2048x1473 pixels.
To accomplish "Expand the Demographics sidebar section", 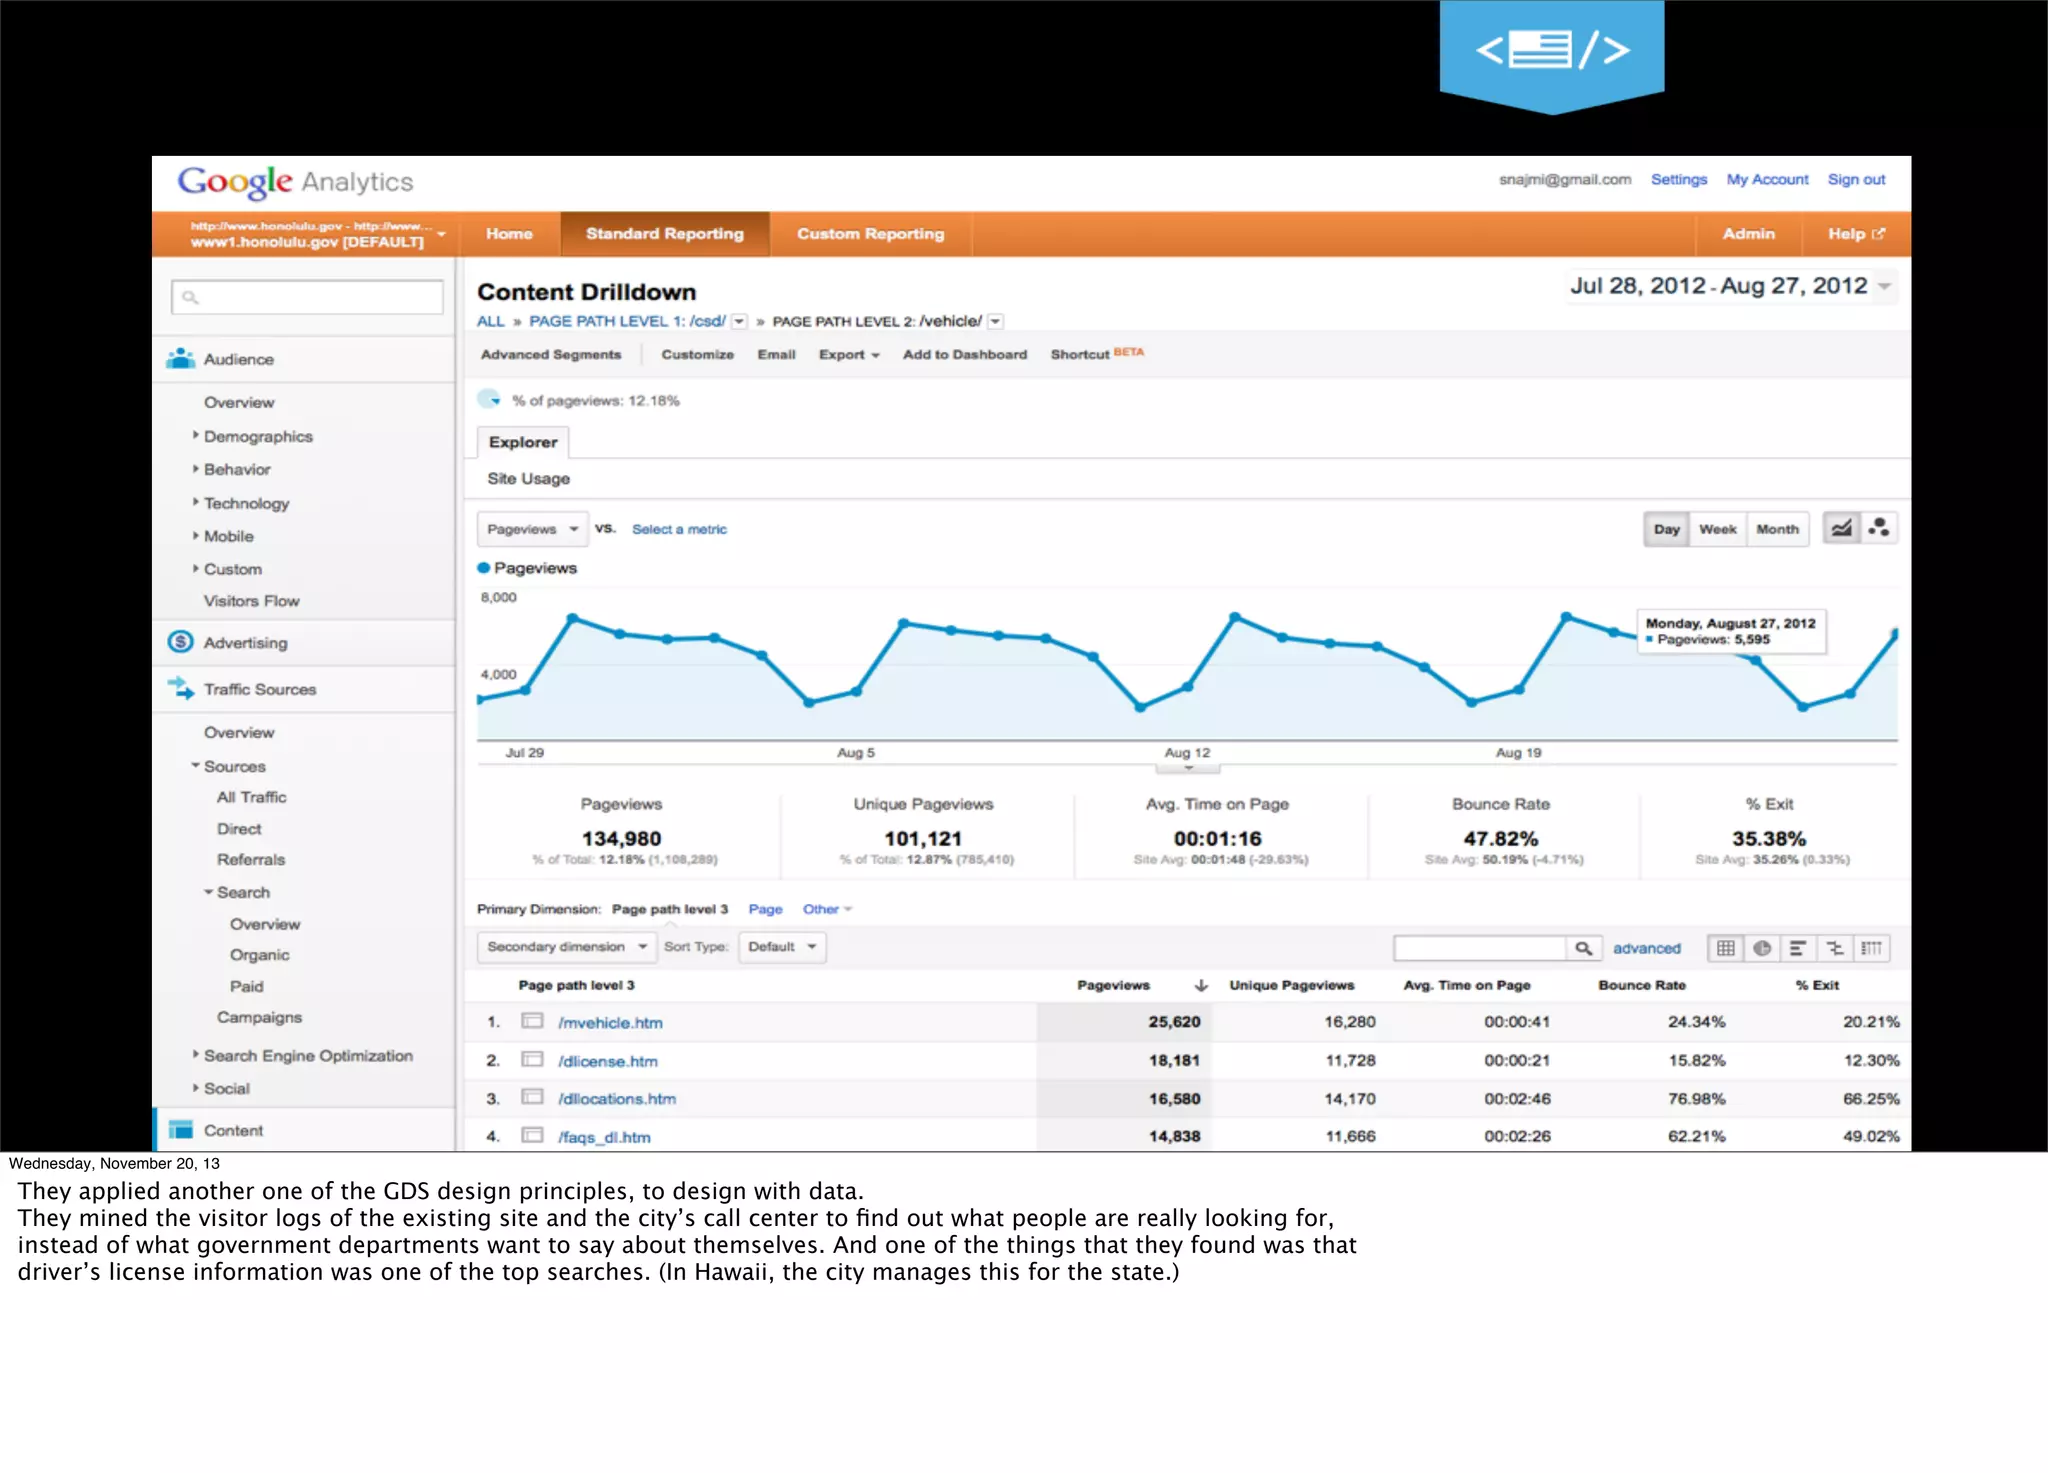I will coord(257,436).
